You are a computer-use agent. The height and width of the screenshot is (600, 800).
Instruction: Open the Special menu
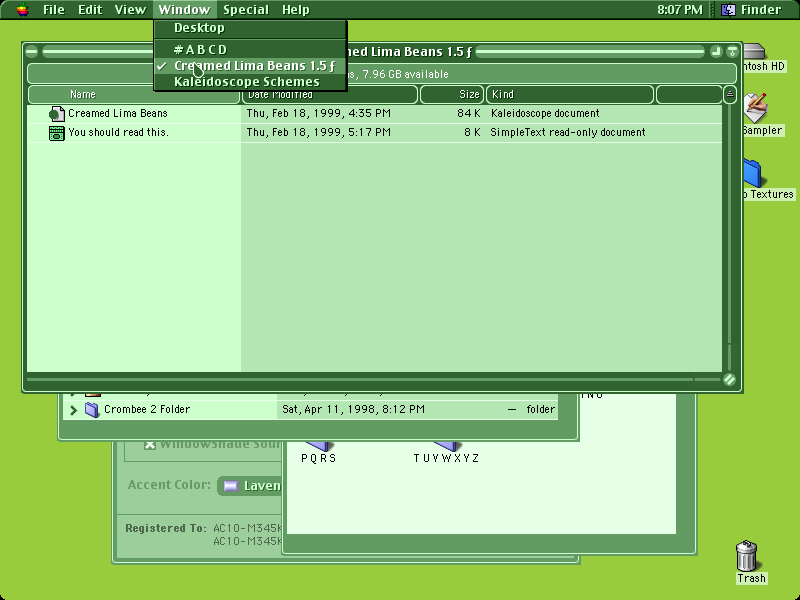(x=246, y=10)
